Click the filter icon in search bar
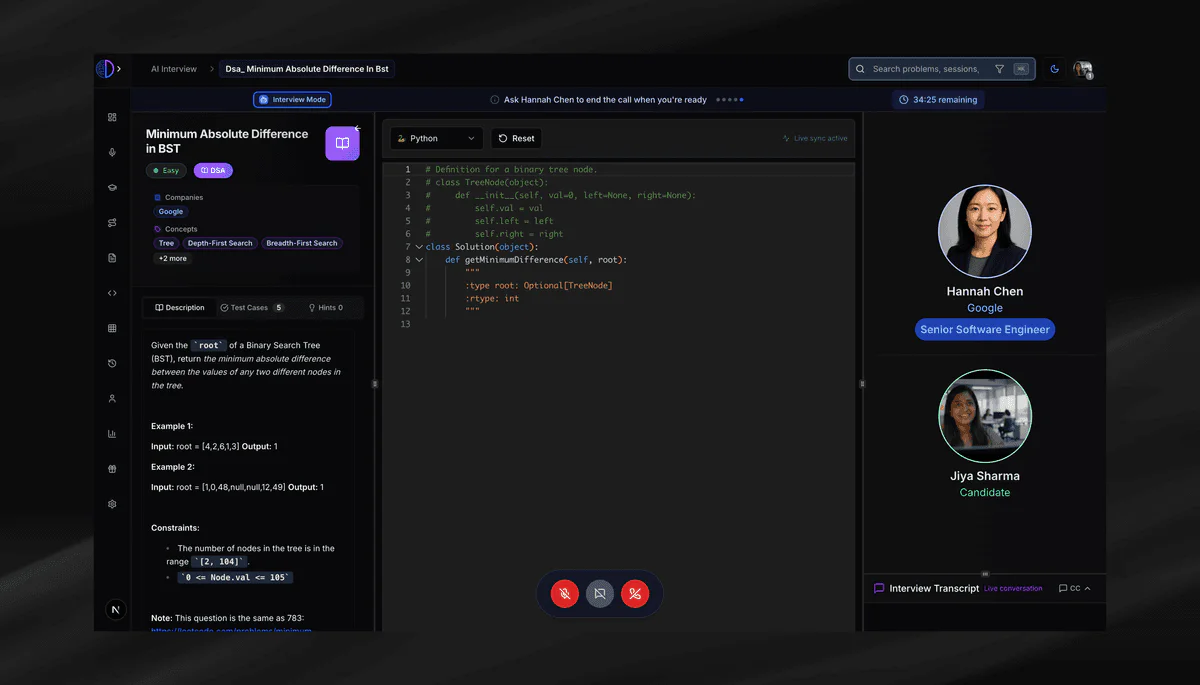The image size is (1200, 685). click(999, 69)
